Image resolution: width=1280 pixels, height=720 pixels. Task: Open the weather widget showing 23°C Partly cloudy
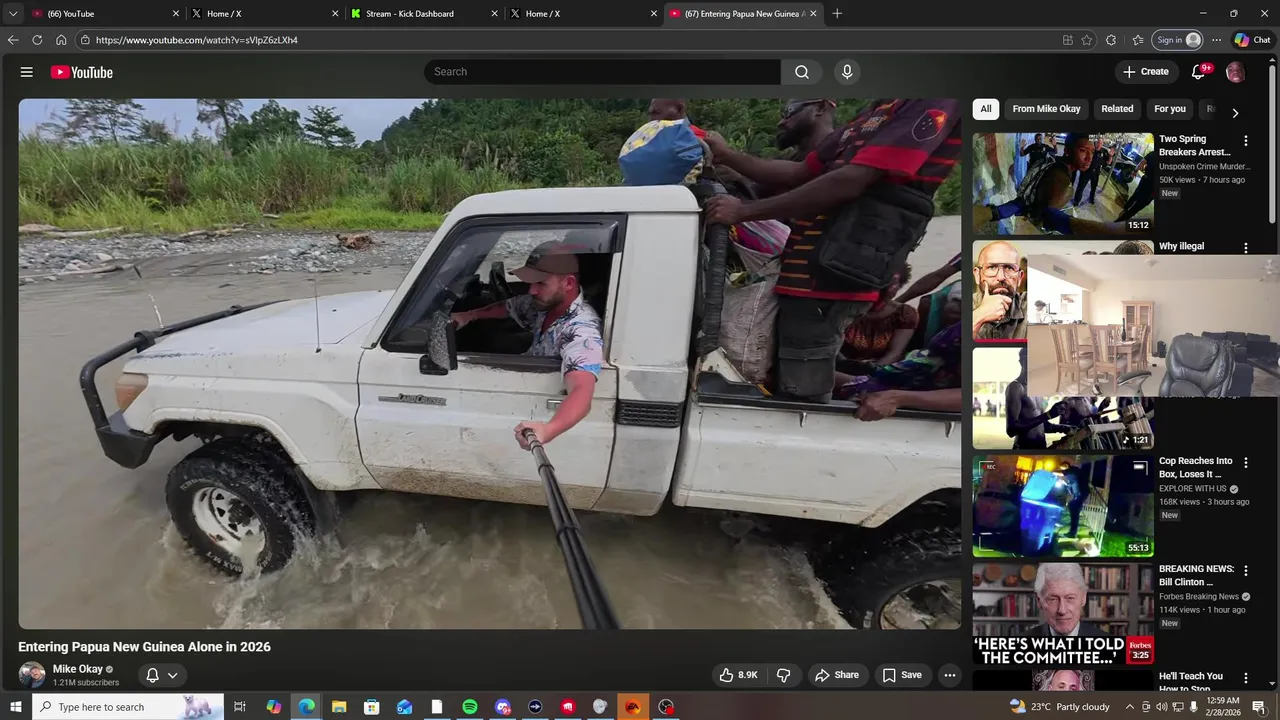pos(1059,707)
